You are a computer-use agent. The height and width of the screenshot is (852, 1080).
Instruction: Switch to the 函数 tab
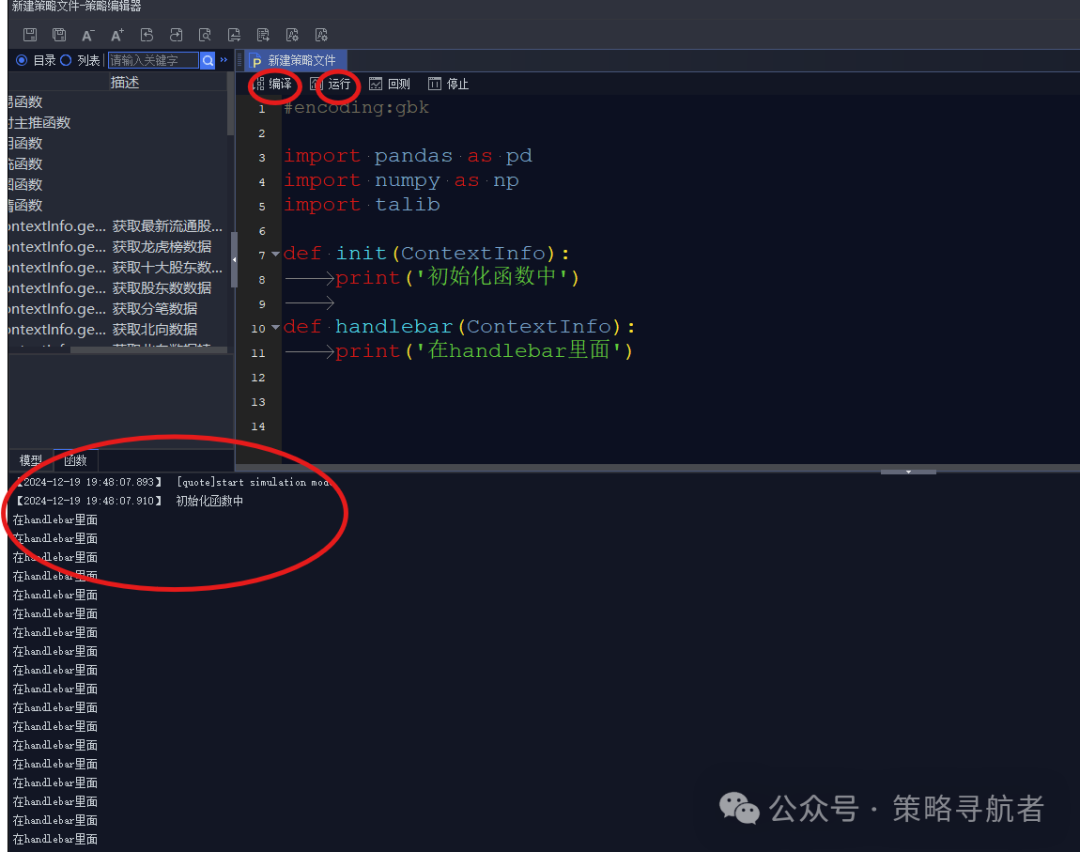(x=76, y=460)
